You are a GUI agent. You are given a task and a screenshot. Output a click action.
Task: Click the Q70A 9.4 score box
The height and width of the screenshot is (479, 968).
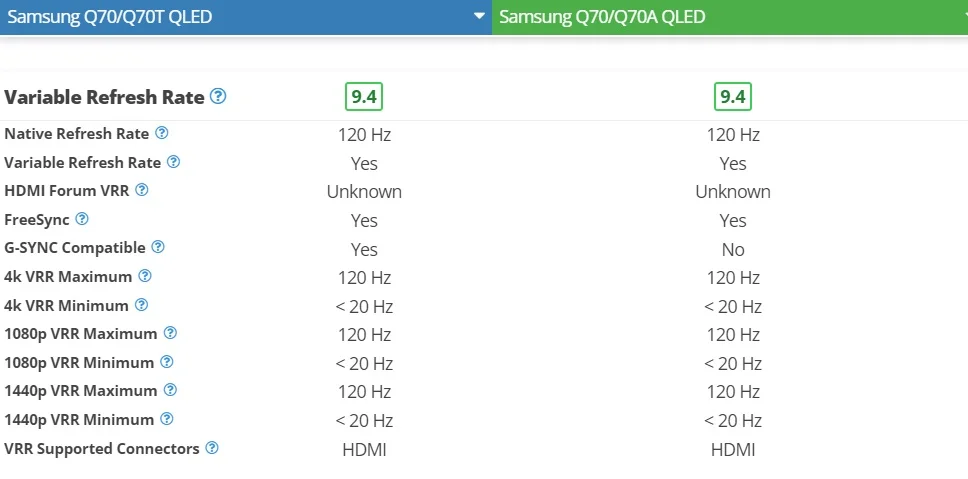[733, 97]
